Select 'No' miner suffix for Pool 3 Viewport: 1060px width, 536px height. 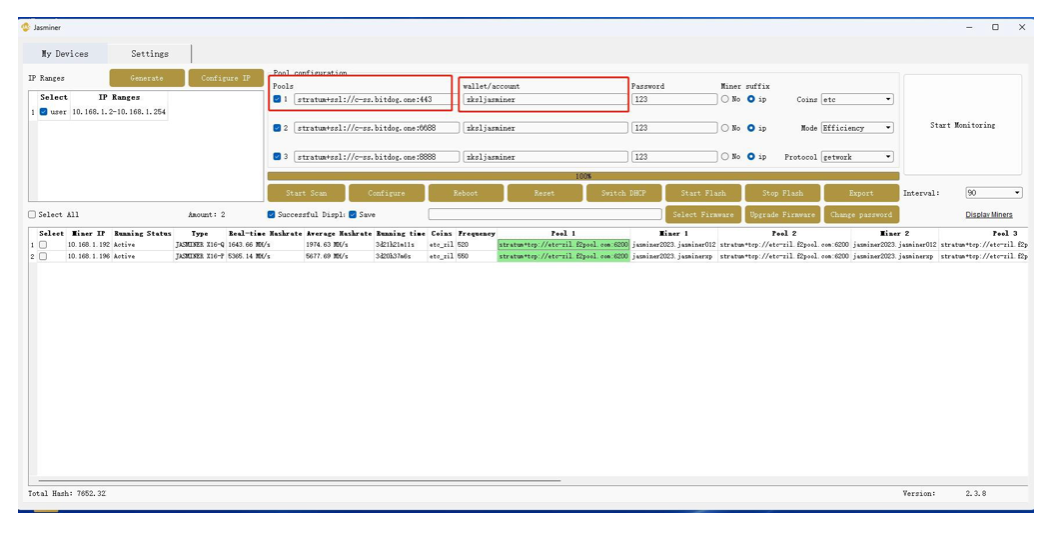pos(725,156)
